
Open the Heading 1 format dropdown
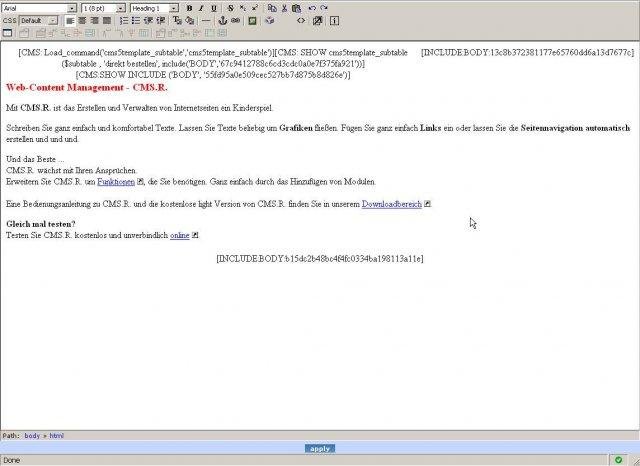pos(154,8)
